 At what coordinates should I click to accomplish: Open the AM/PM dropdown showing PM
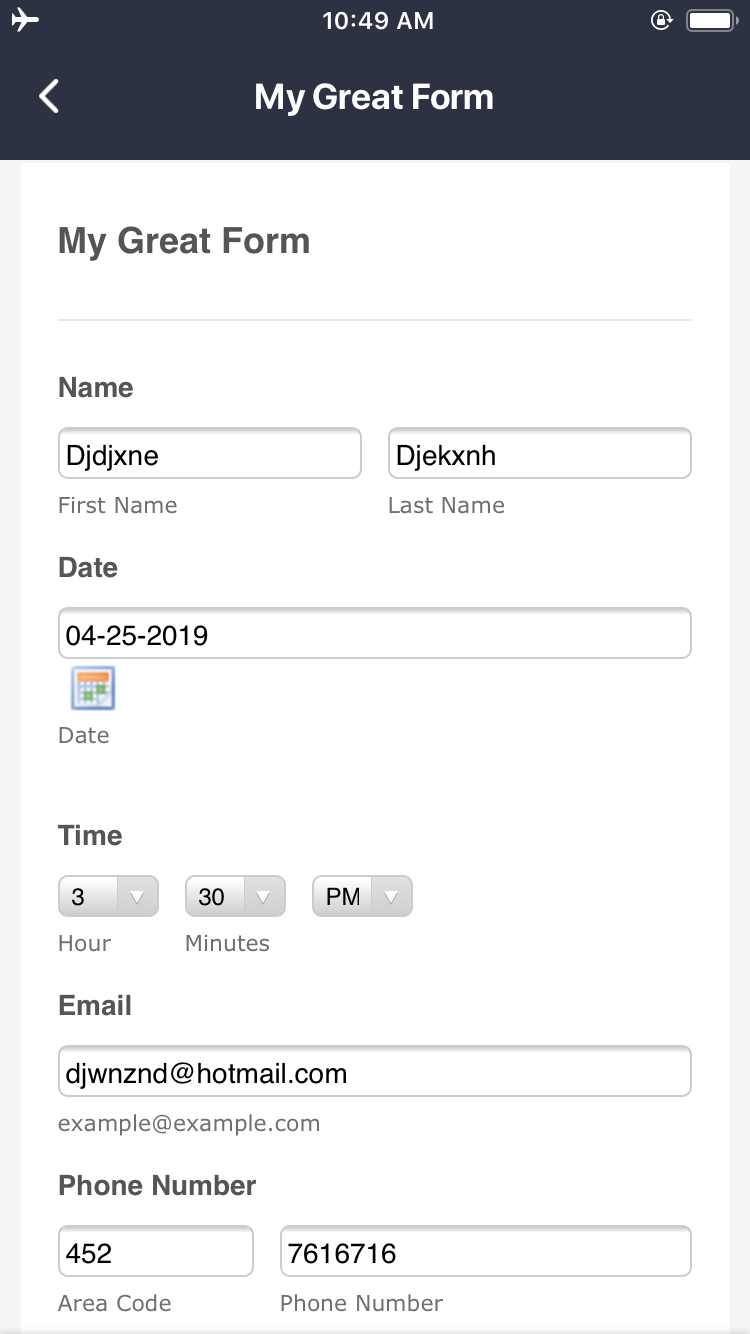[362, 896]
